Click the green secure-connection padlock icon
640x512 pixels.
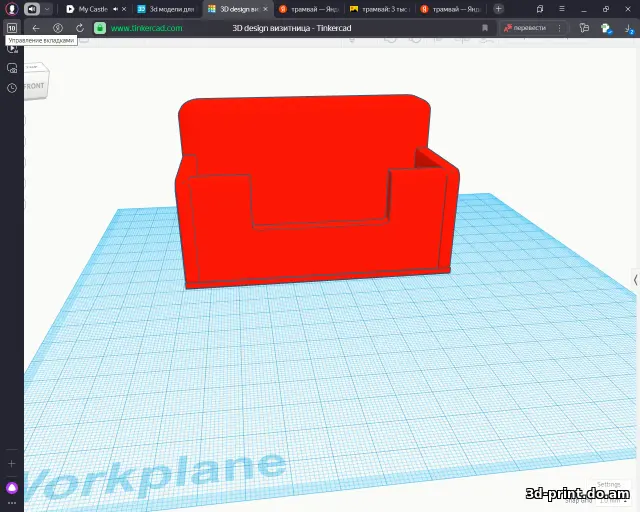click(100, 28)
